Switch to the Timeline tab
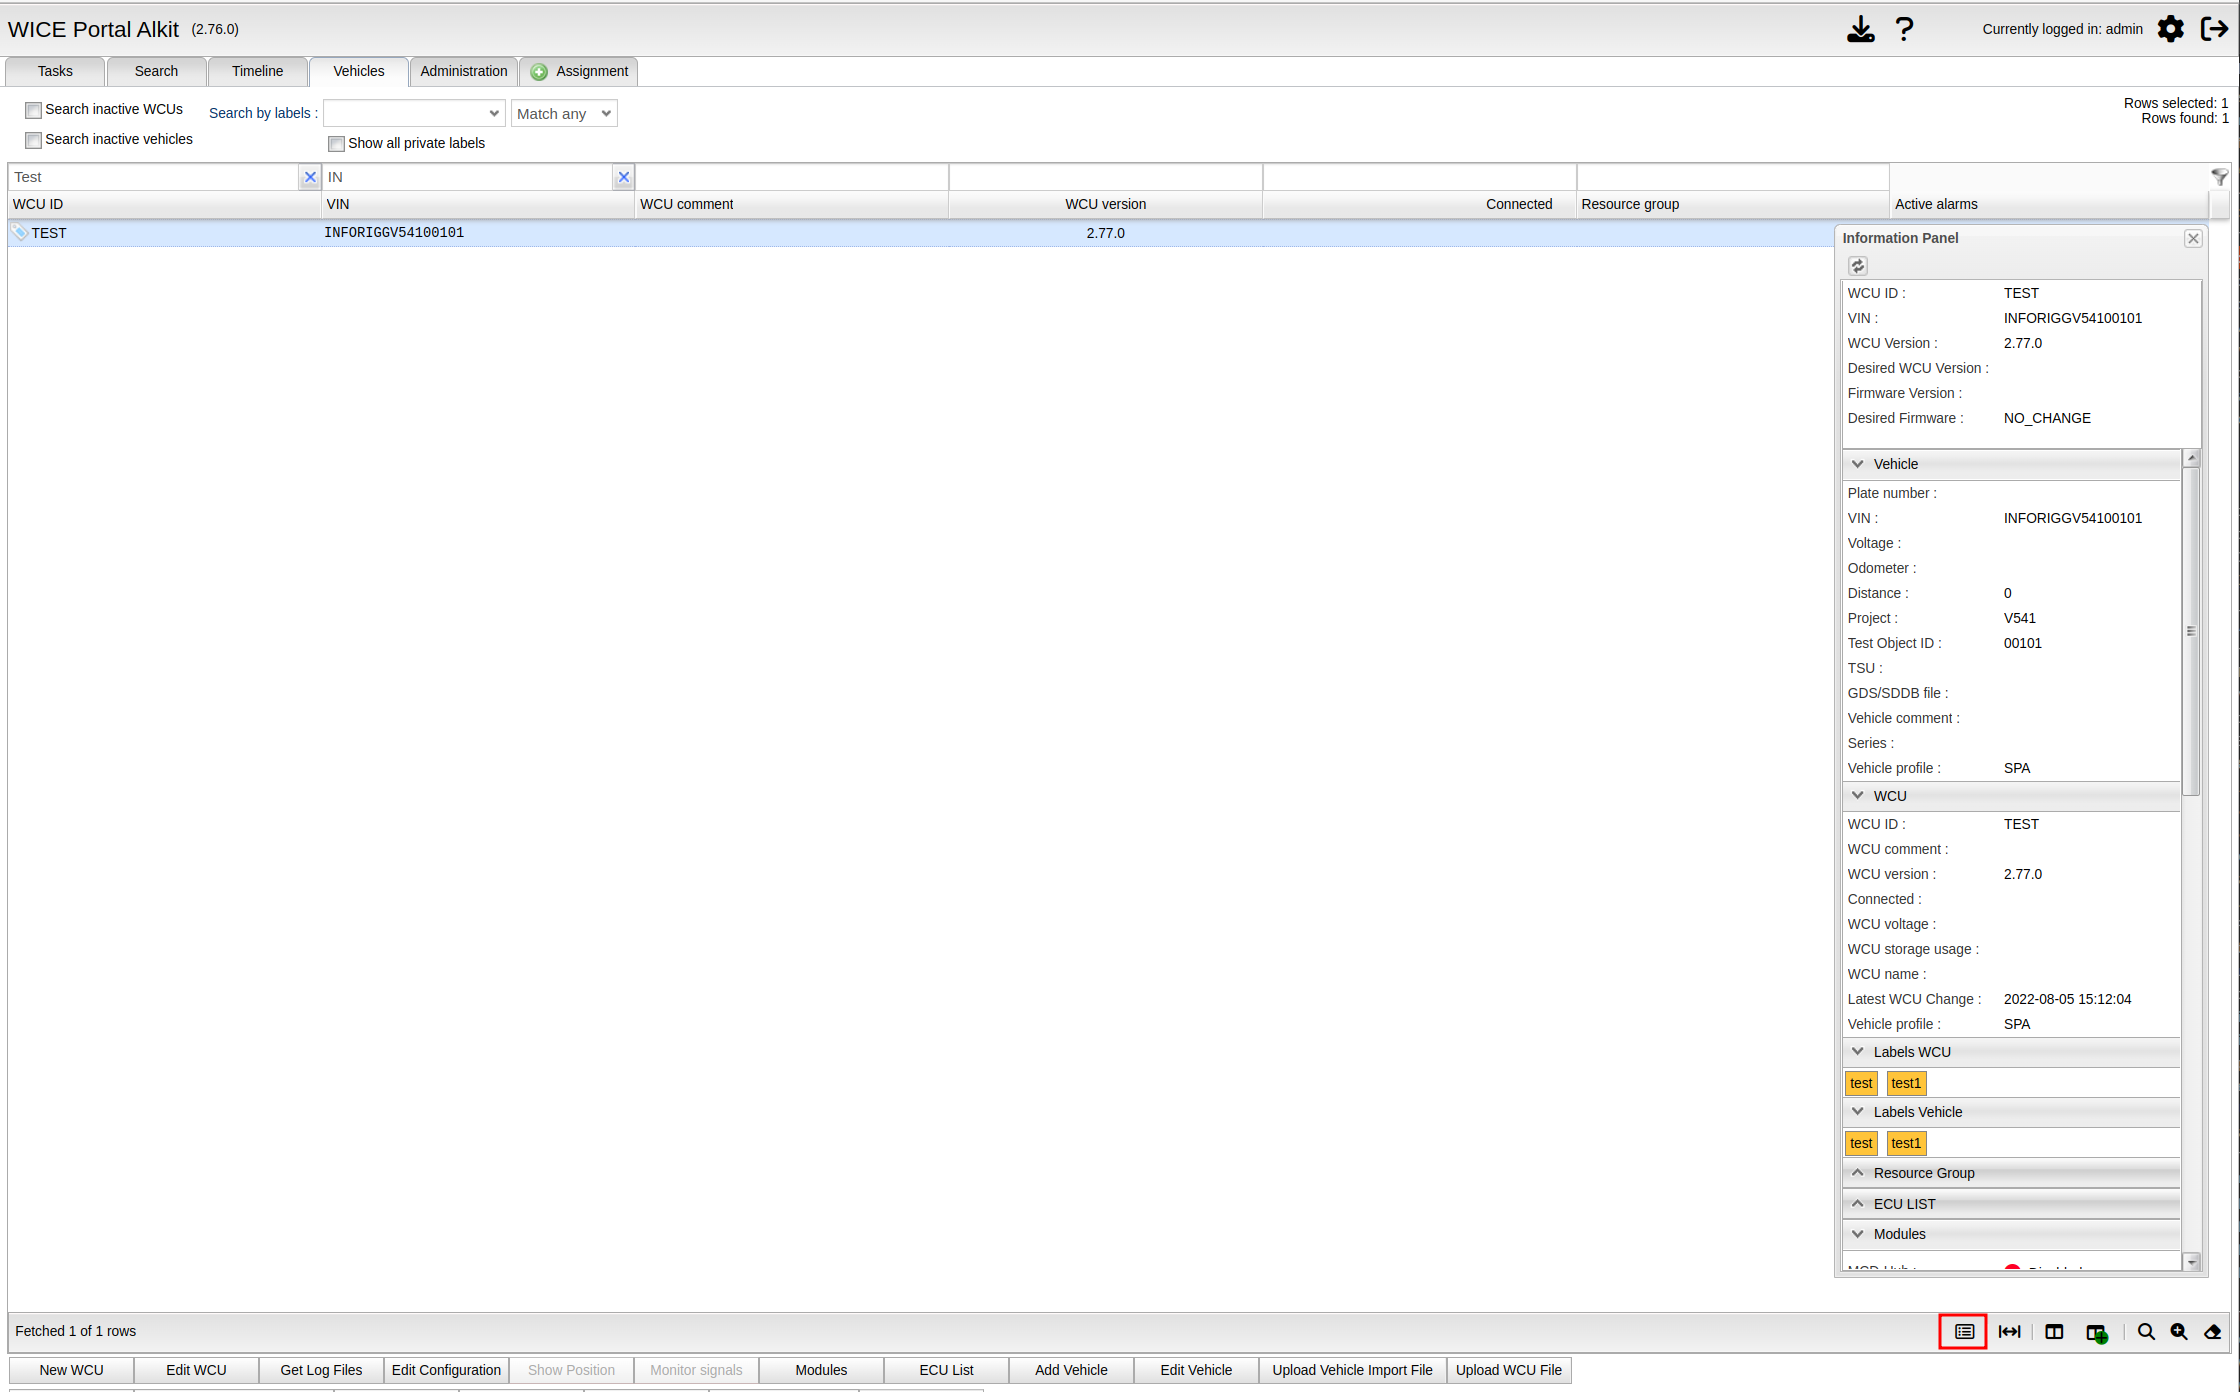The height and width of the screenshot is (1392, 2240). click(257, 71)
